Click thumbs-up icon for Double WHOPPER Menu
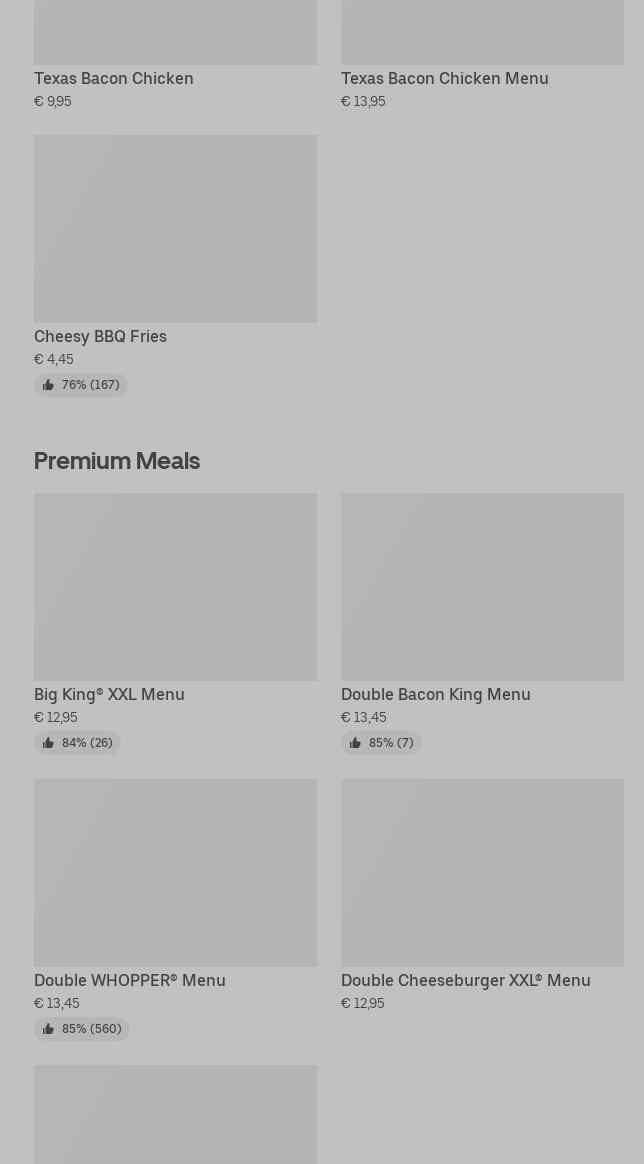This screenshot has height=1164, width=644. tap(48, 1029)
